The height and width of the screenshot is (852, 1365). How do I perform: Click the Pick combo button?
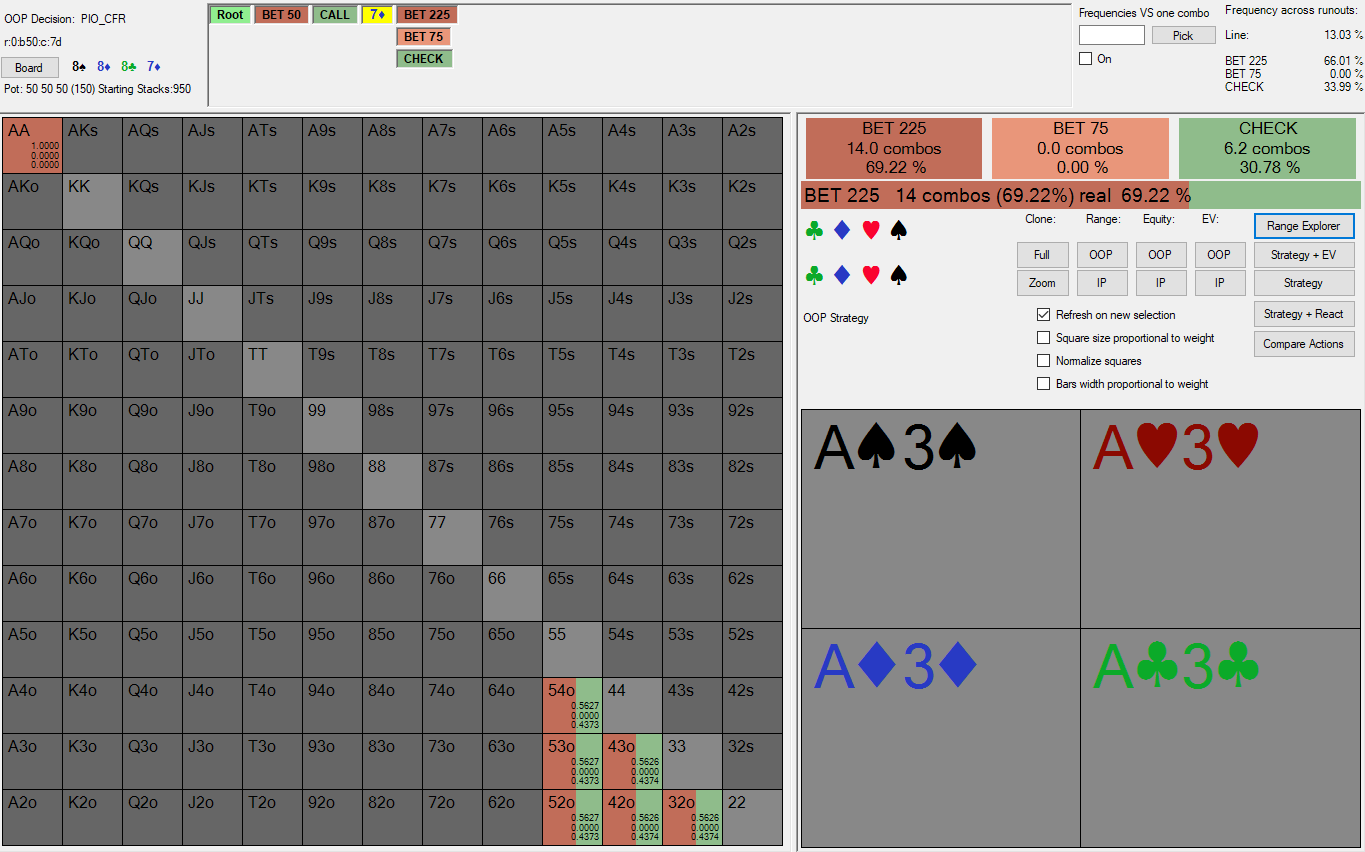[1183, 35]
